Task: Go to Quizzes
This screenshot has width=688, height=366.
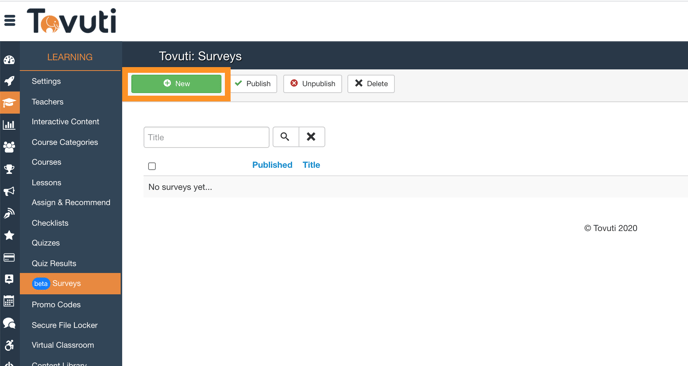Action: pyautogui.click(x=45, y=243)
